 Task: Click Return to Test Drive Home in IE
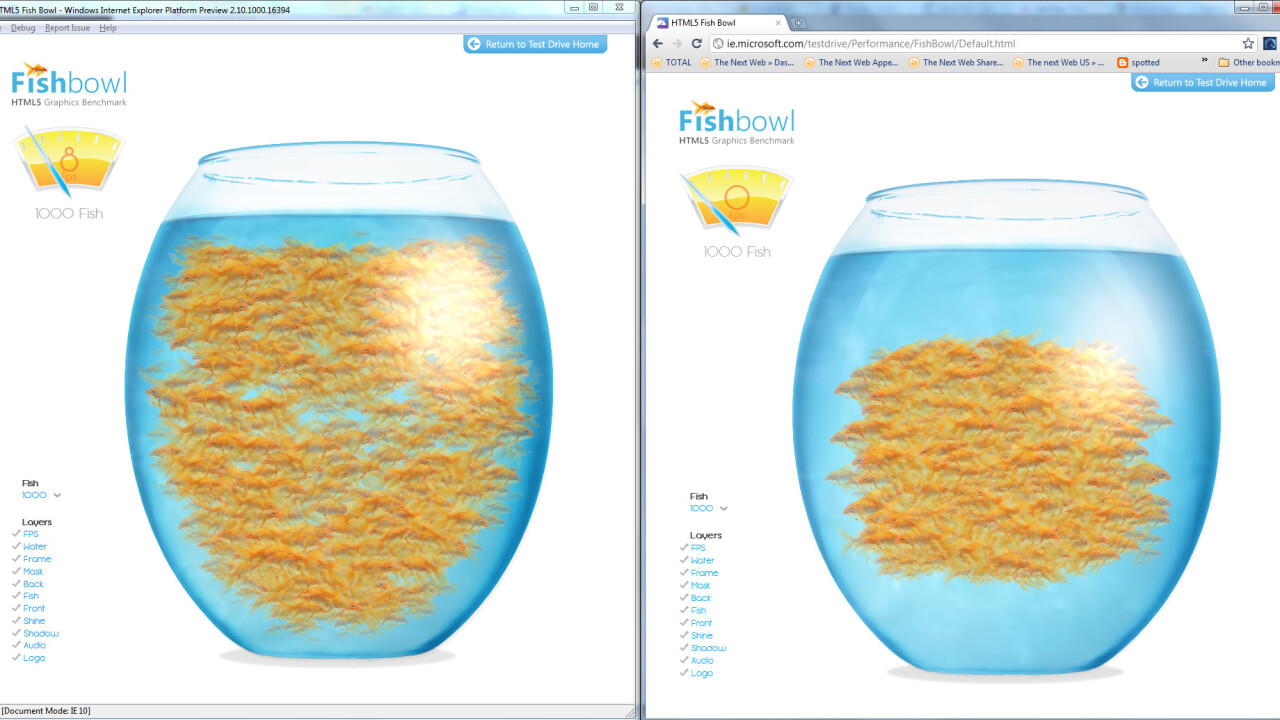coord(535,44)
